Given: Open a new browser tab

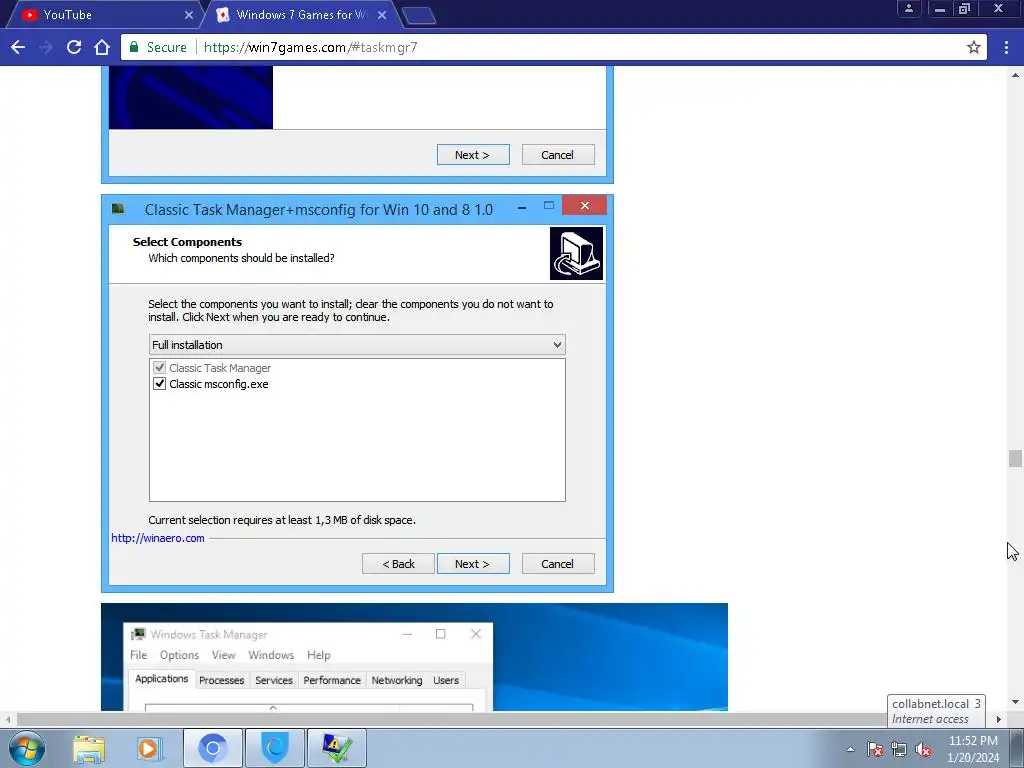Looking at the screenshot, I should [419, 16].
